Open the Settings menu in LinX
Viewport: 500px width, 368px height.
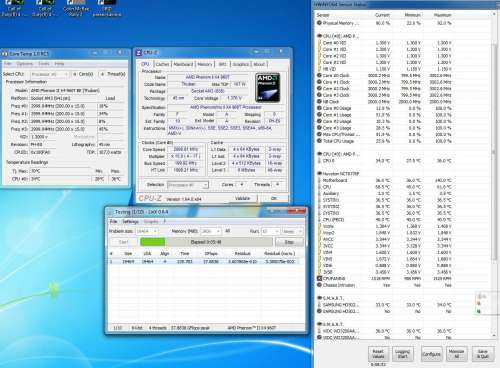coord(130,221)
